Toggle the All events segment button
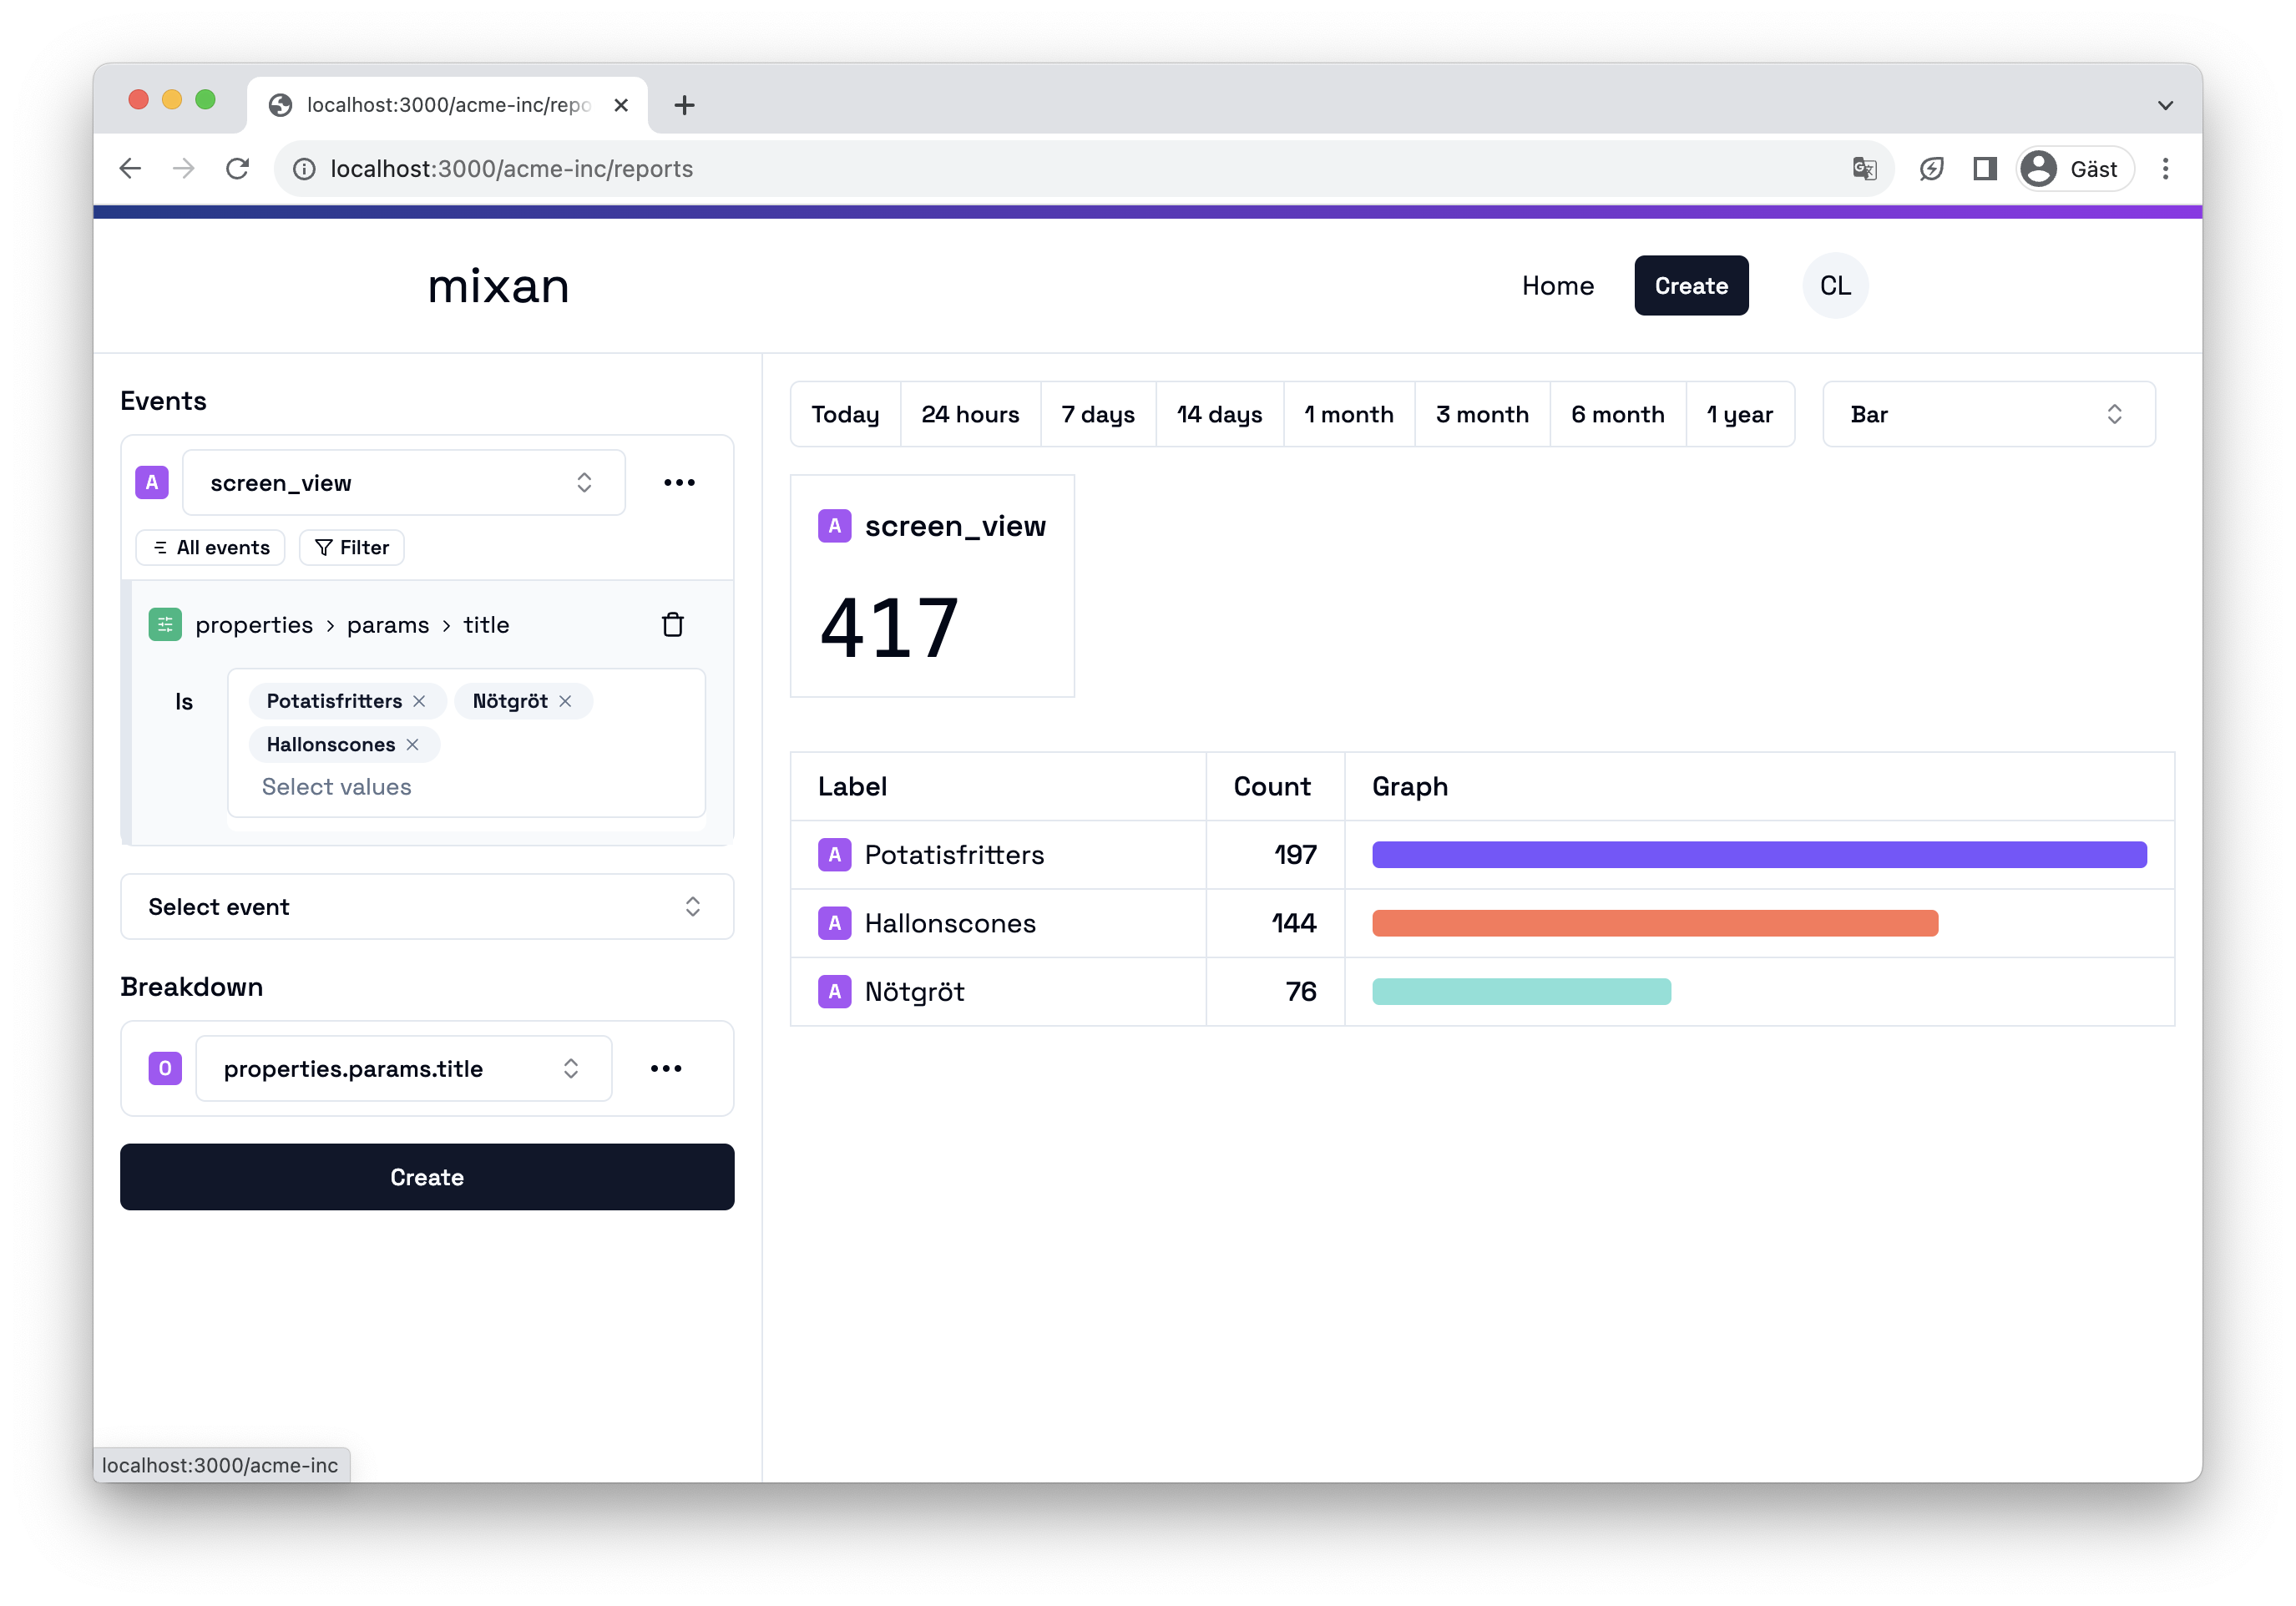 click(x=211, y=548)
